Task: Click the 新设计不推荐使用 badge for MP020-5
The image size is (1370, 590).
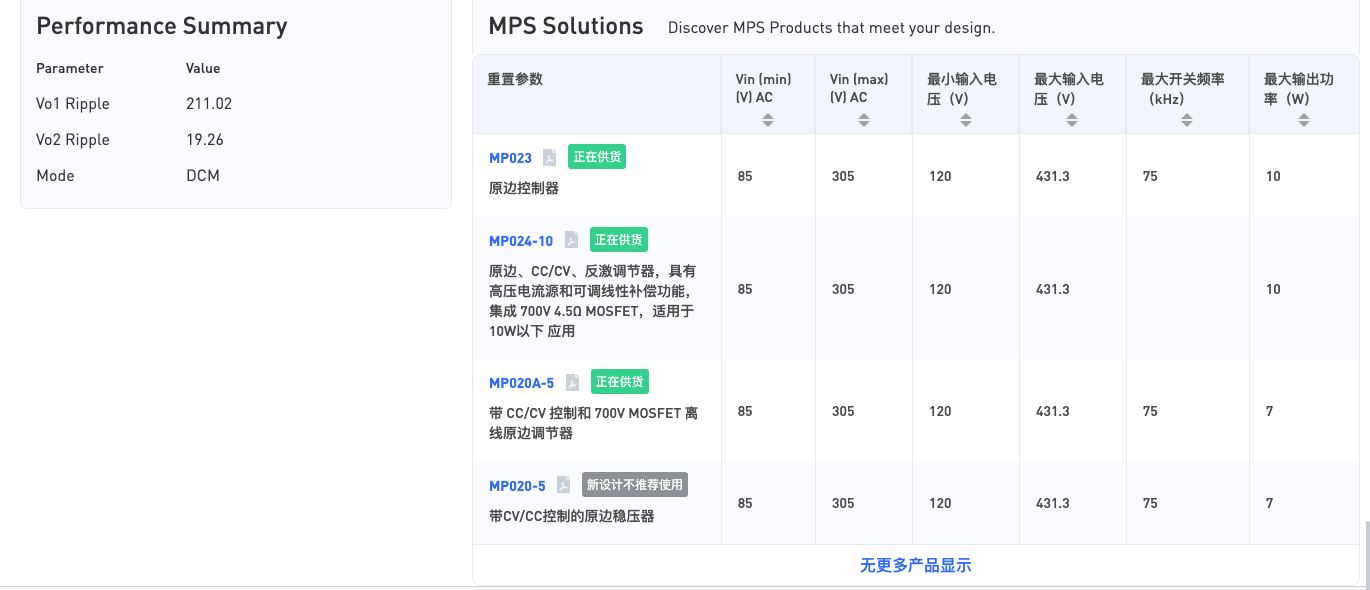Action: (x=635, y=485)
